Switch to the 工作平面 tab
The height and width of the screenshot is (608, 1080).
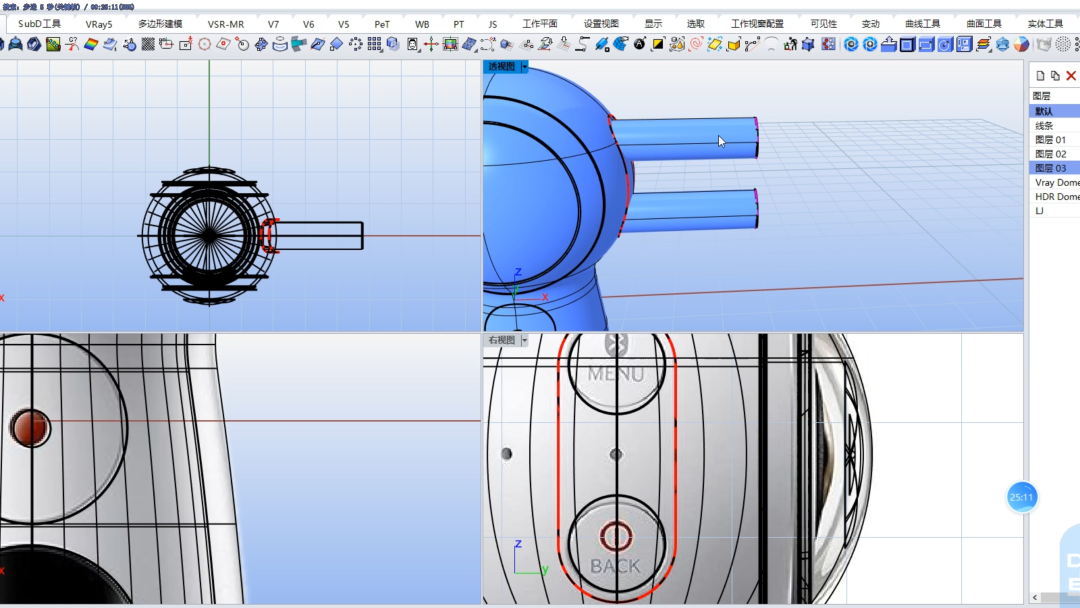[x=539, y=24]
